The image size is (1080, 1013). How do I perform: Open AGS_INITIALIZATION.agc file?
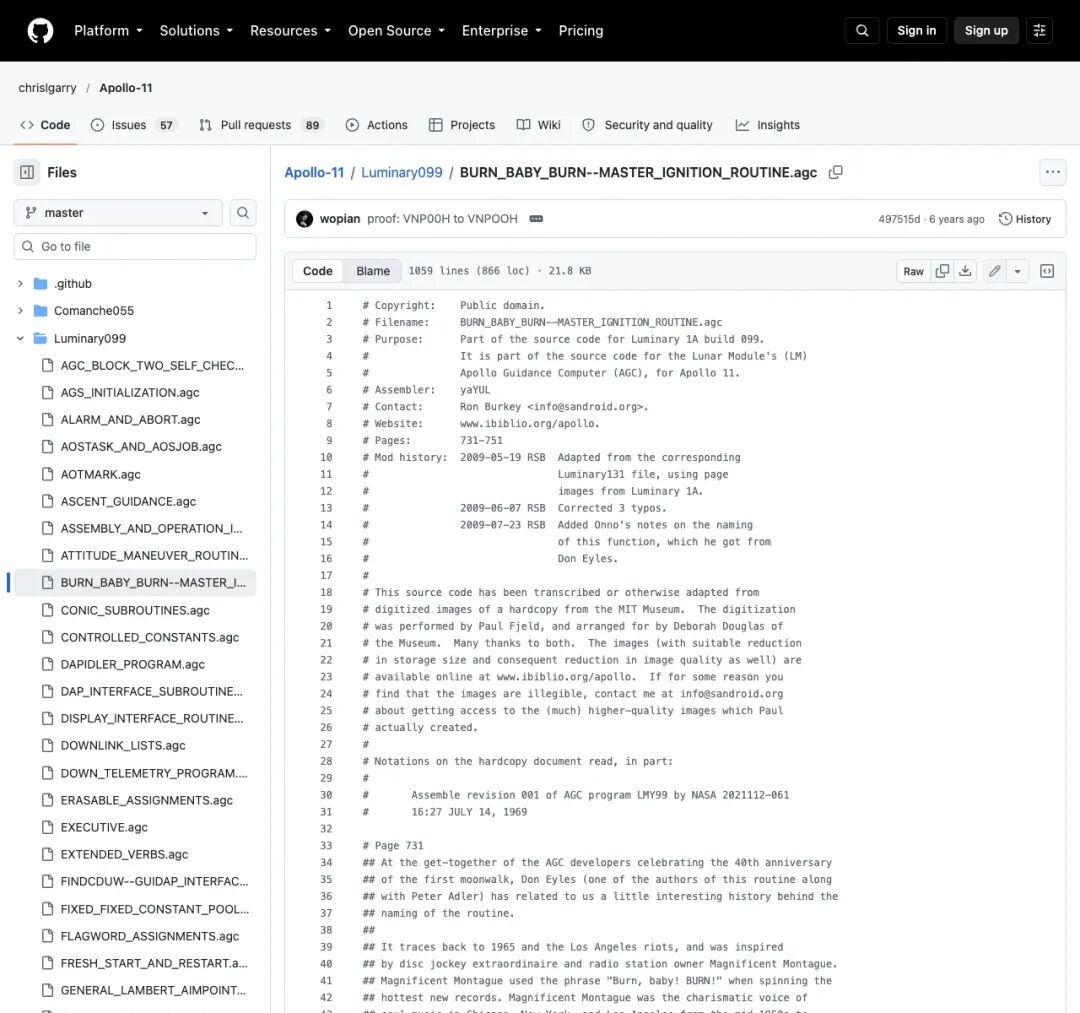(x=130, y=393)
